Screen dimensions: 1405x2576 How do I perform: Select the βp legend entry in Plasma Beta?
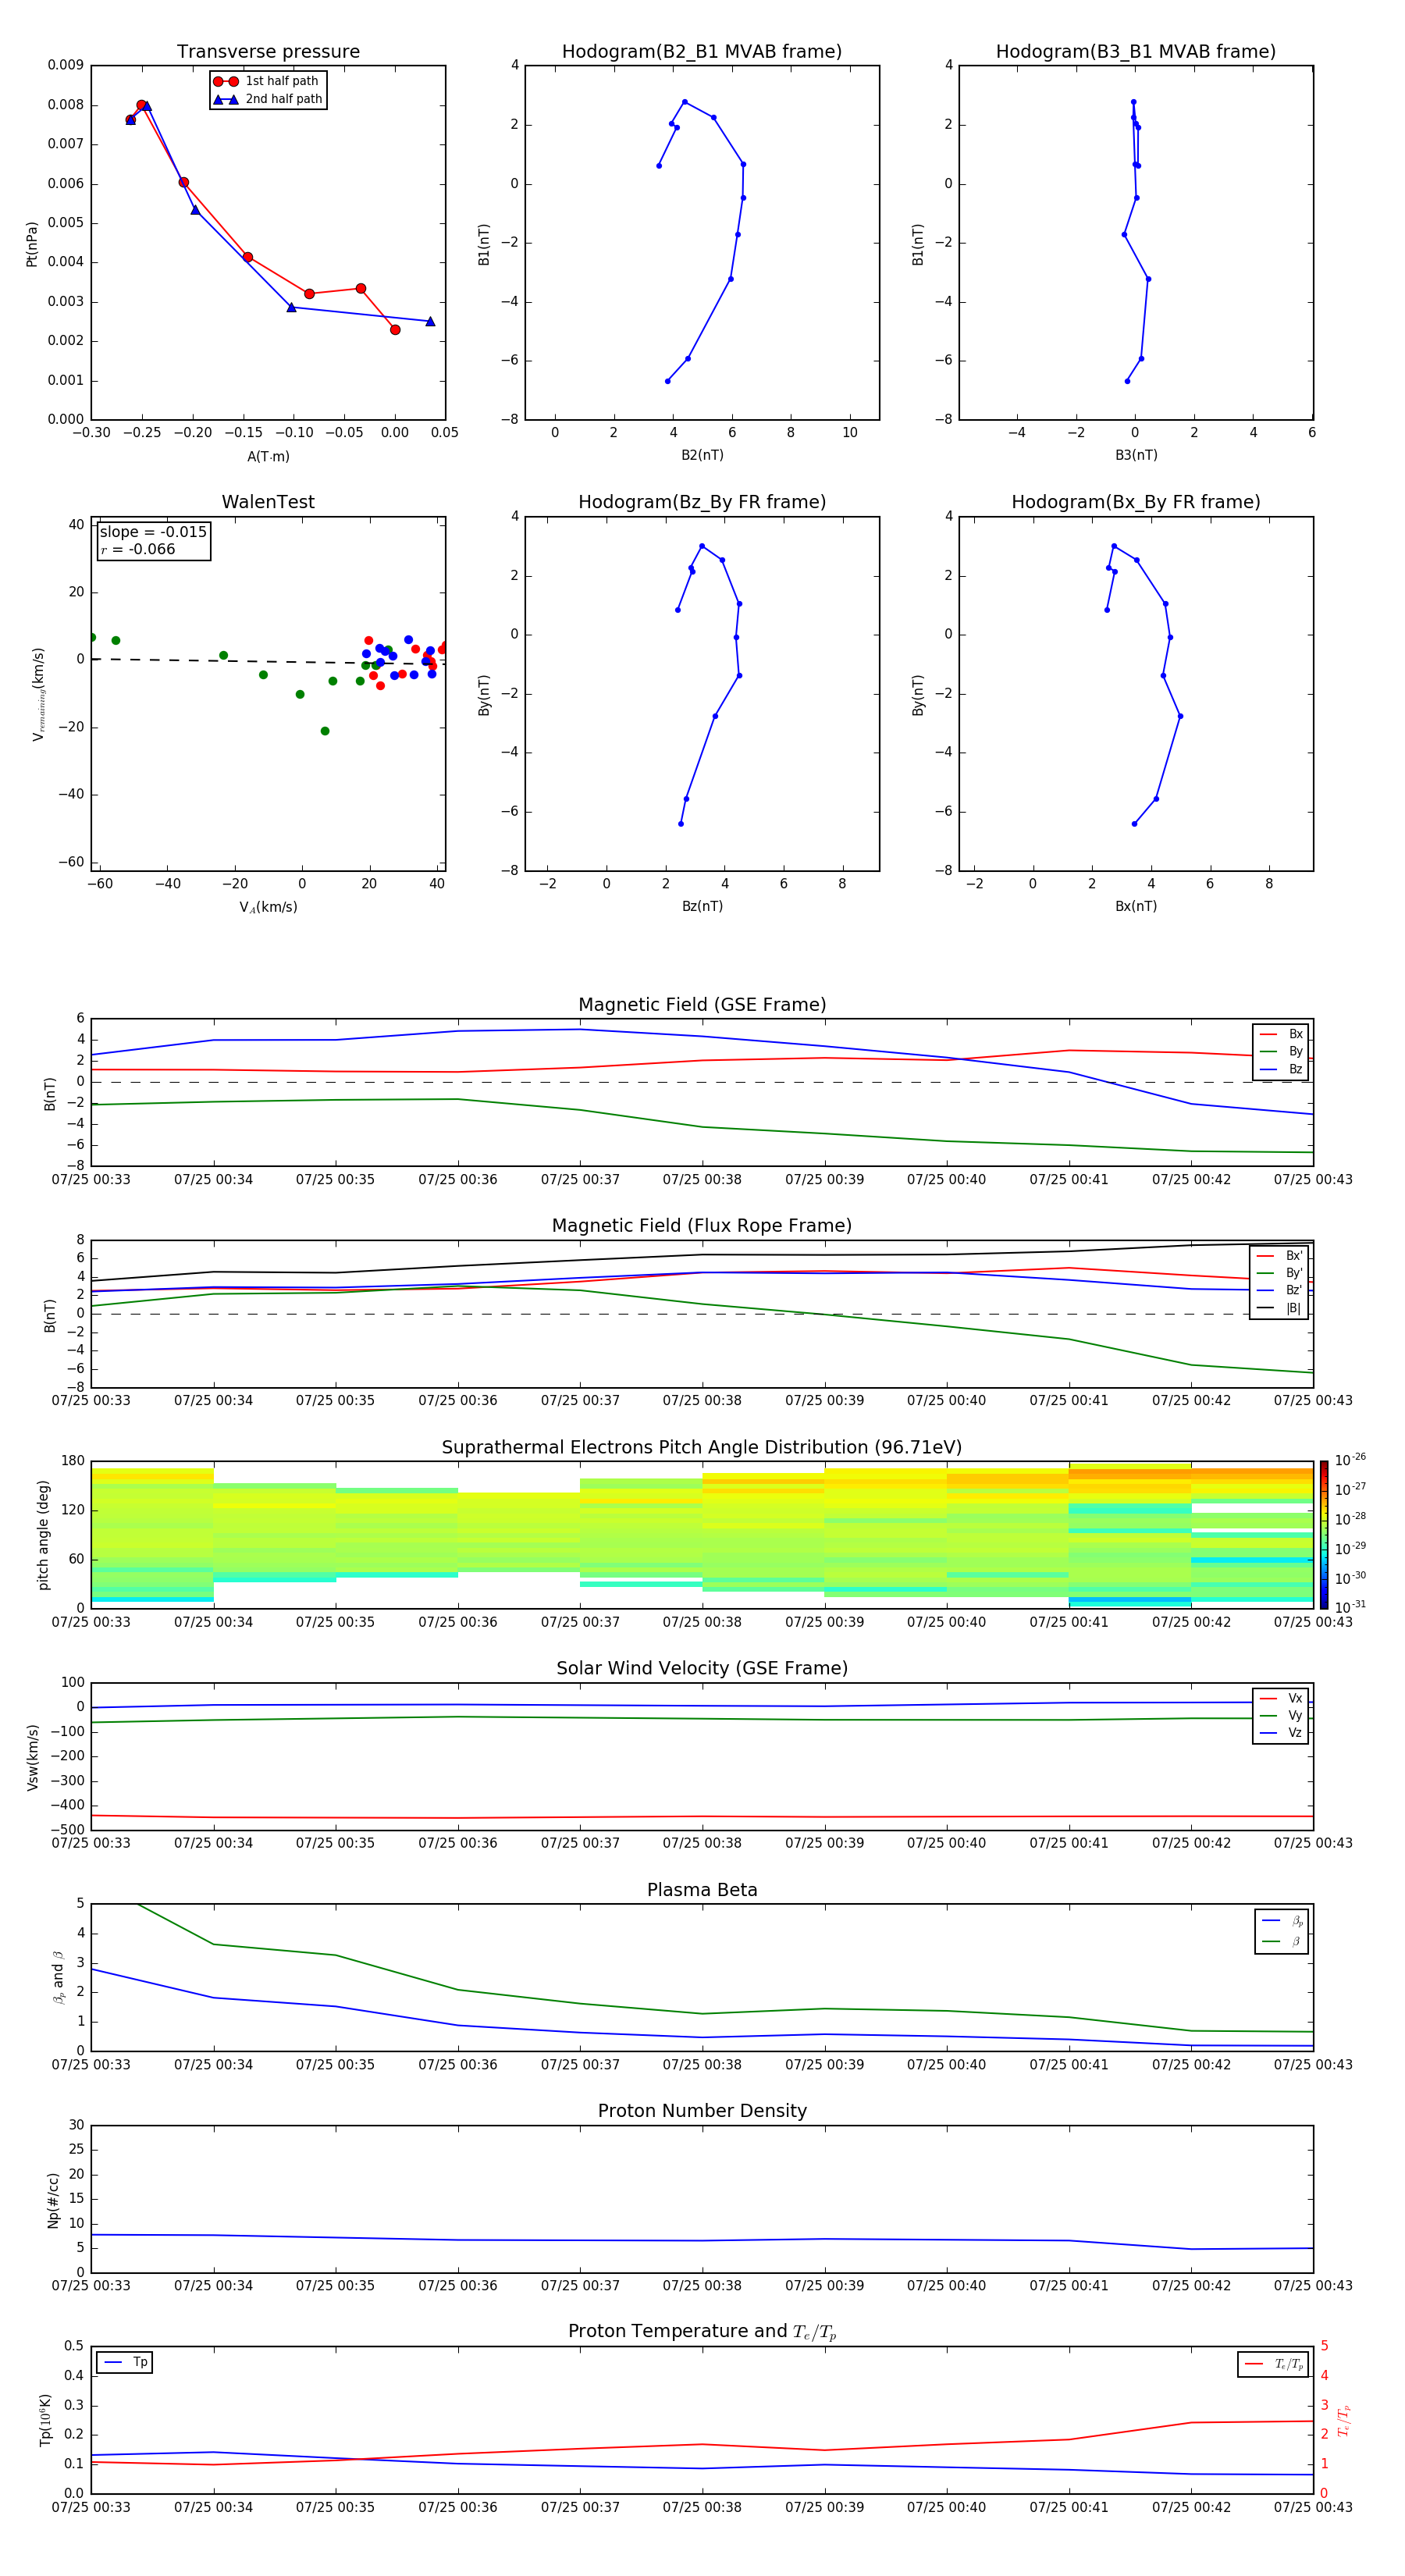click(1282, 1921)
